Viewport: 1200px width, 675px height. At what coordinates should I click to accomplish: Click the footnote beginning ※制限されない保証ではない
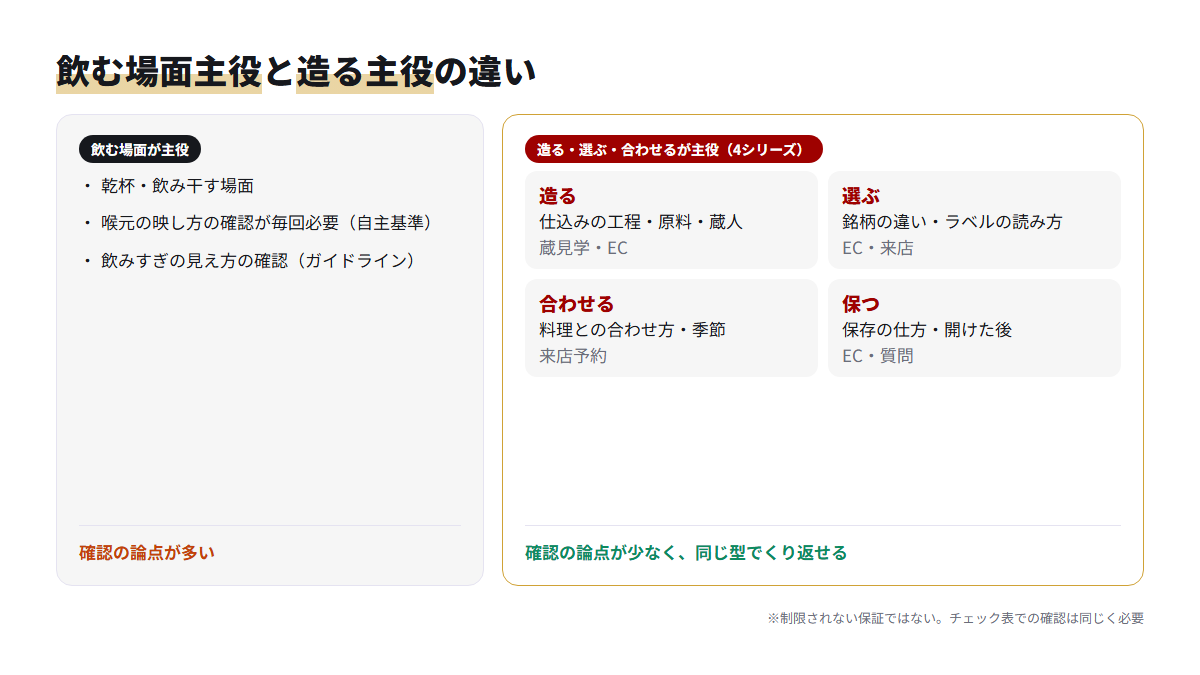955,618
